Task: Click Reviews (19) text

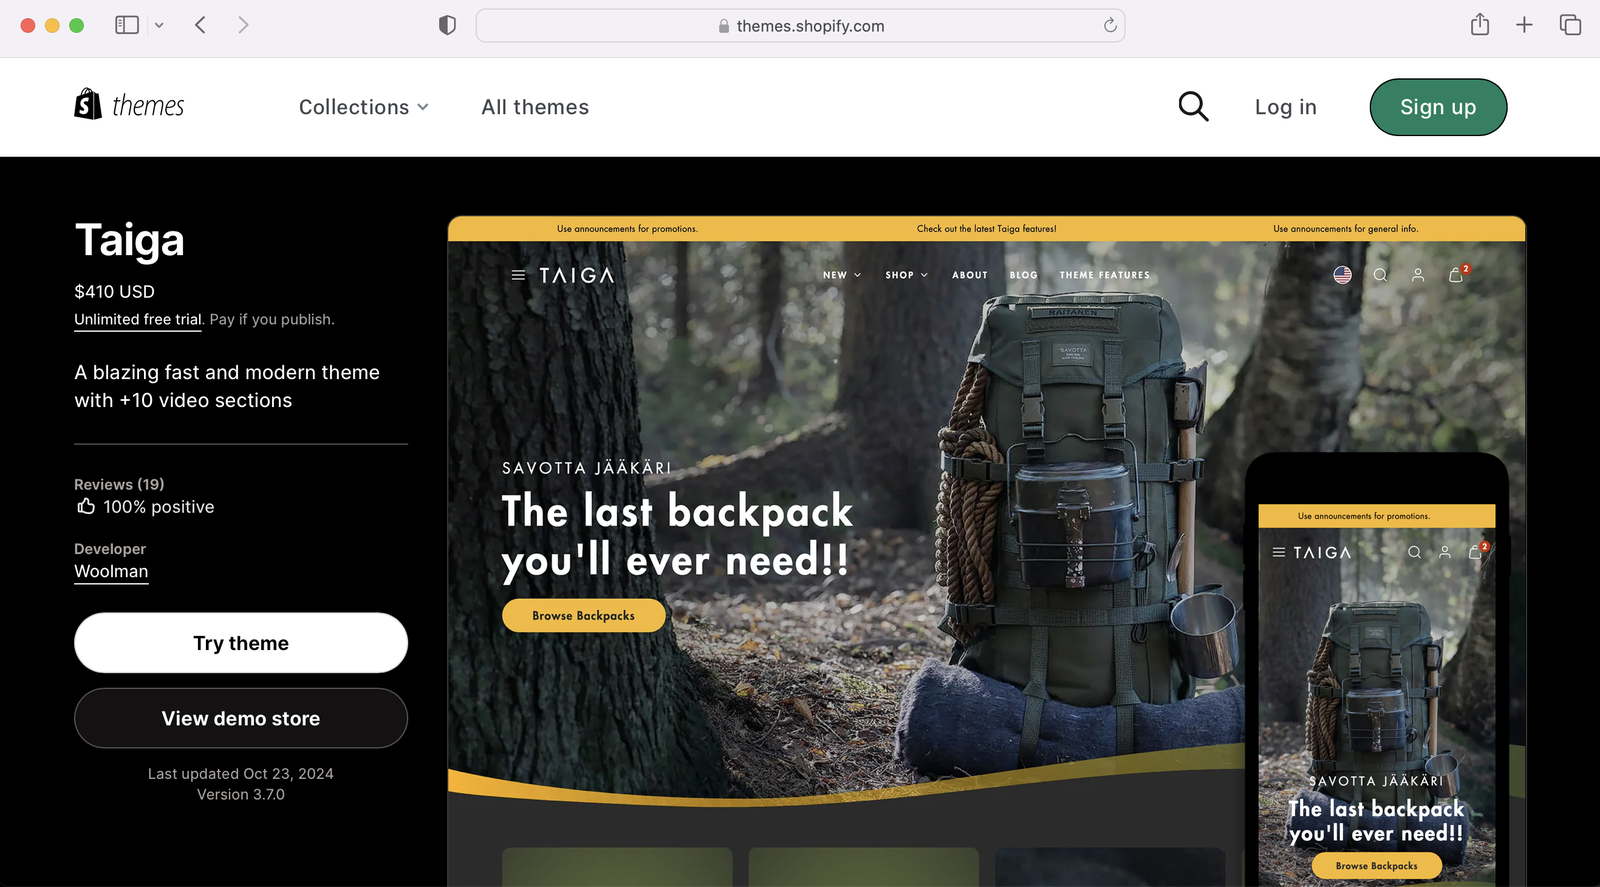Action: (x=119, y=484)
